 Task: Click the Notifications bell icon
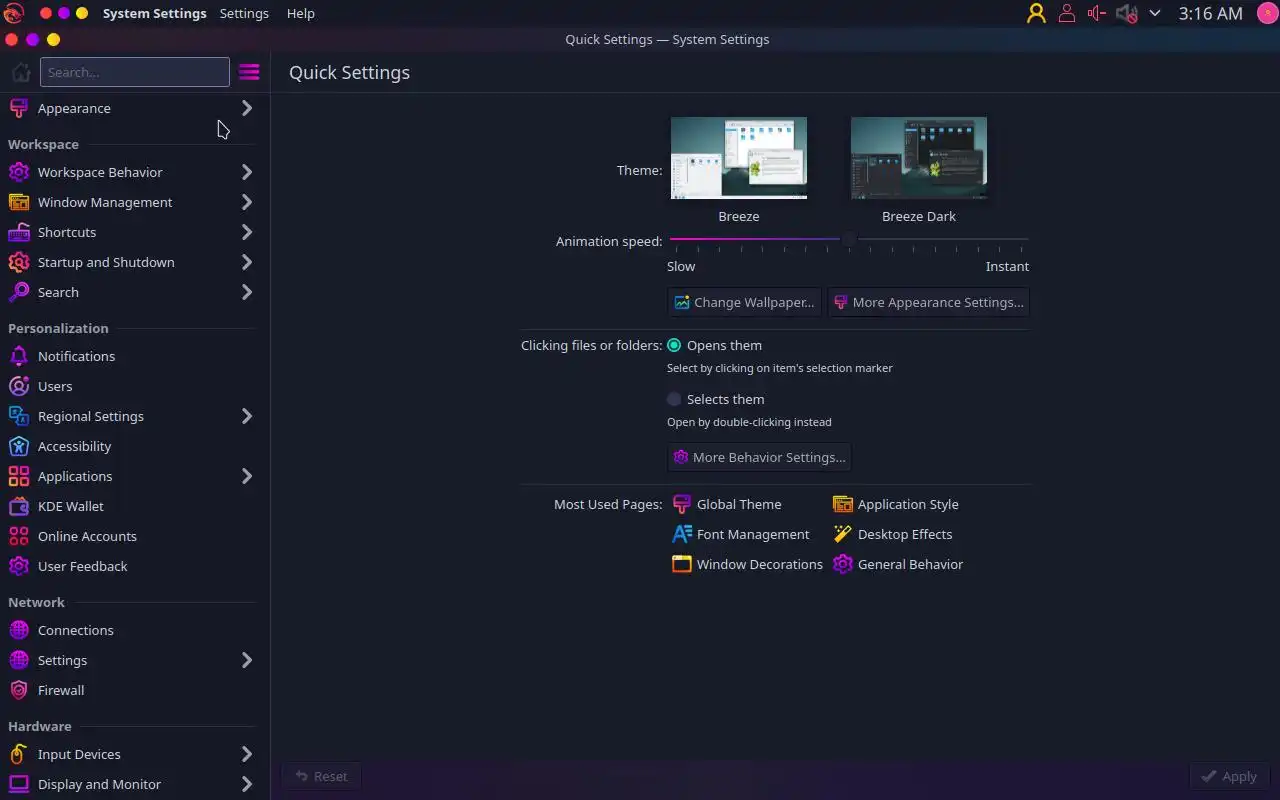[x=18, y=356]
